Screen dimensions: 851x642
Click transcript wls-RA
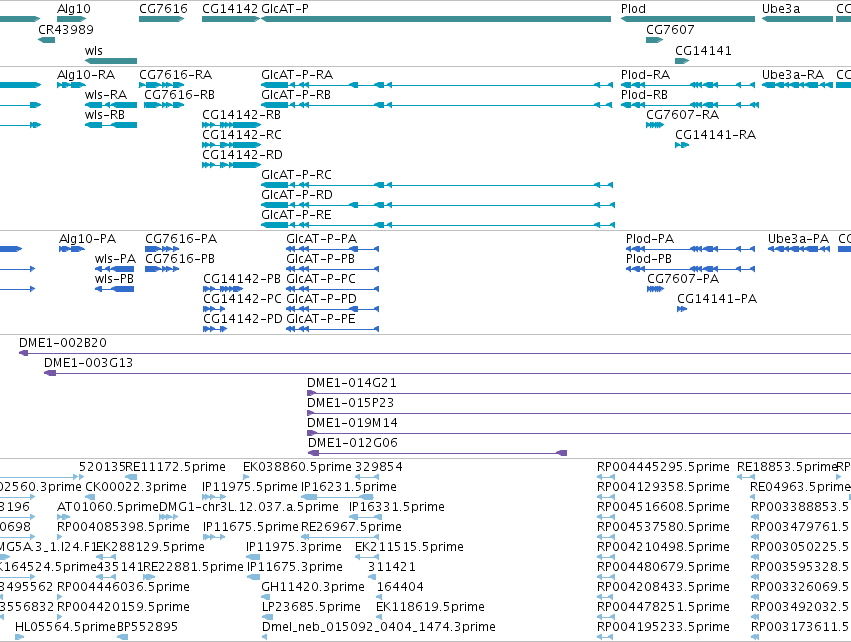click(x=106, y=94)
